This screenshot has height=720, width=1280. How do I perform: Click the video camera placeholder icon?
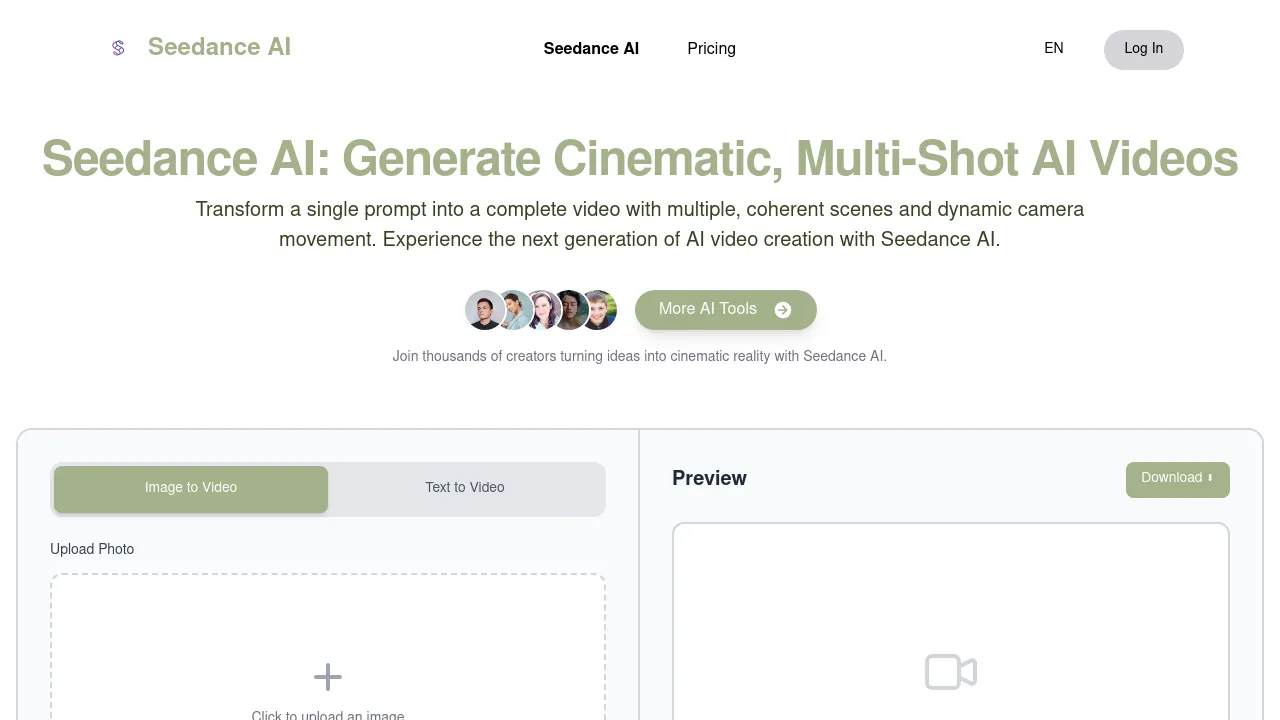point(951,672)
